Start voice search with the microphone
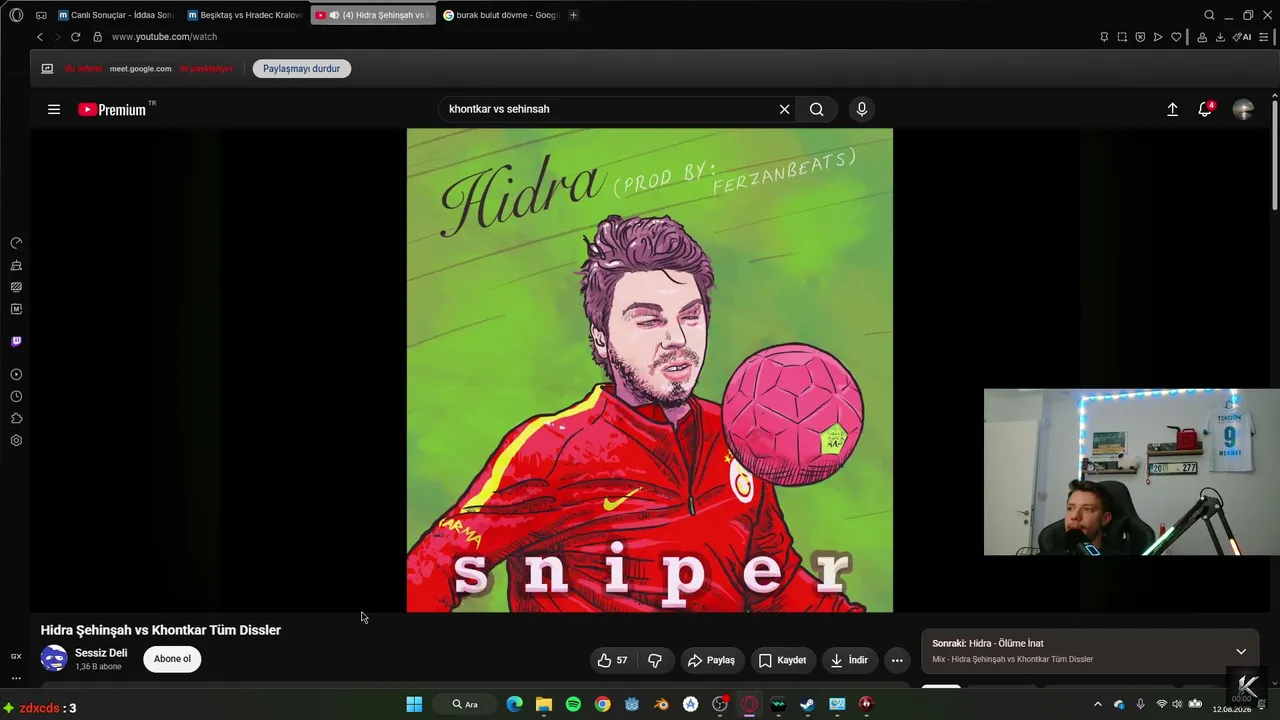This screenshot has width=1280, height=720. tap(862, 109)
